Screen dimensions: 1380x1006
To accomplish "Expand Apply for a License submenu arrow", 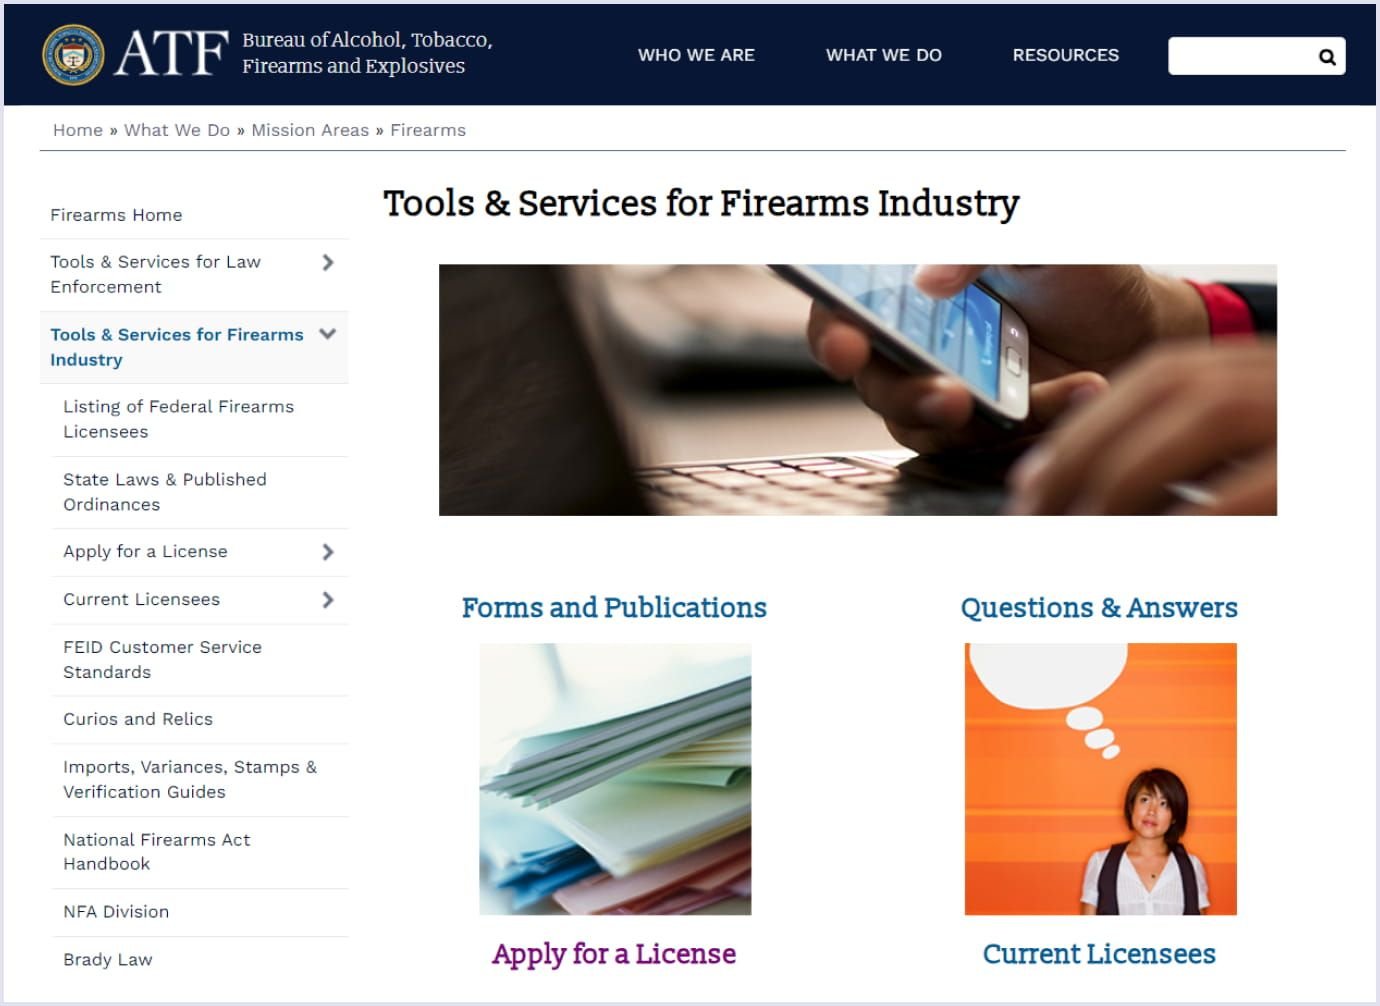I will 328,552.
